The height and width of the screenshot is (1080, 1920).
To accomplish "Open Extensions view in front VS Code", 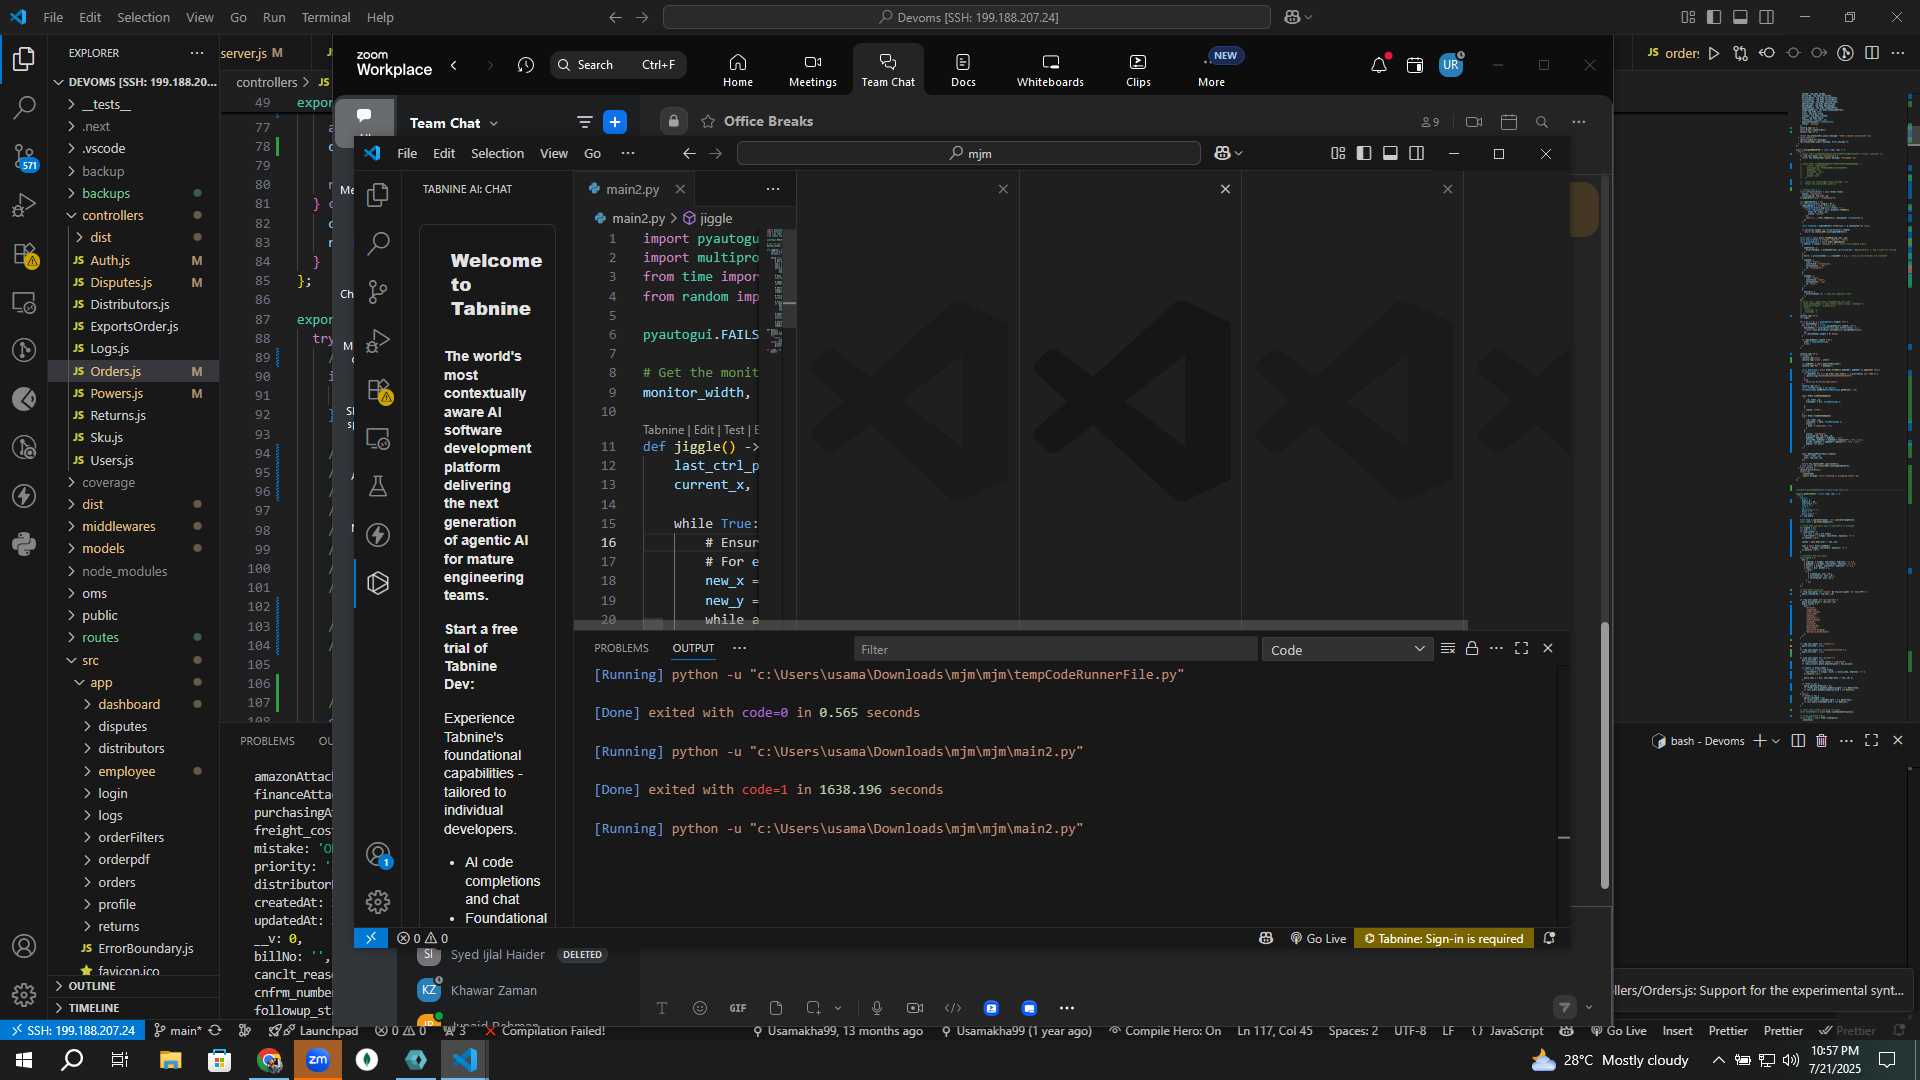I will tap(378, 390).
